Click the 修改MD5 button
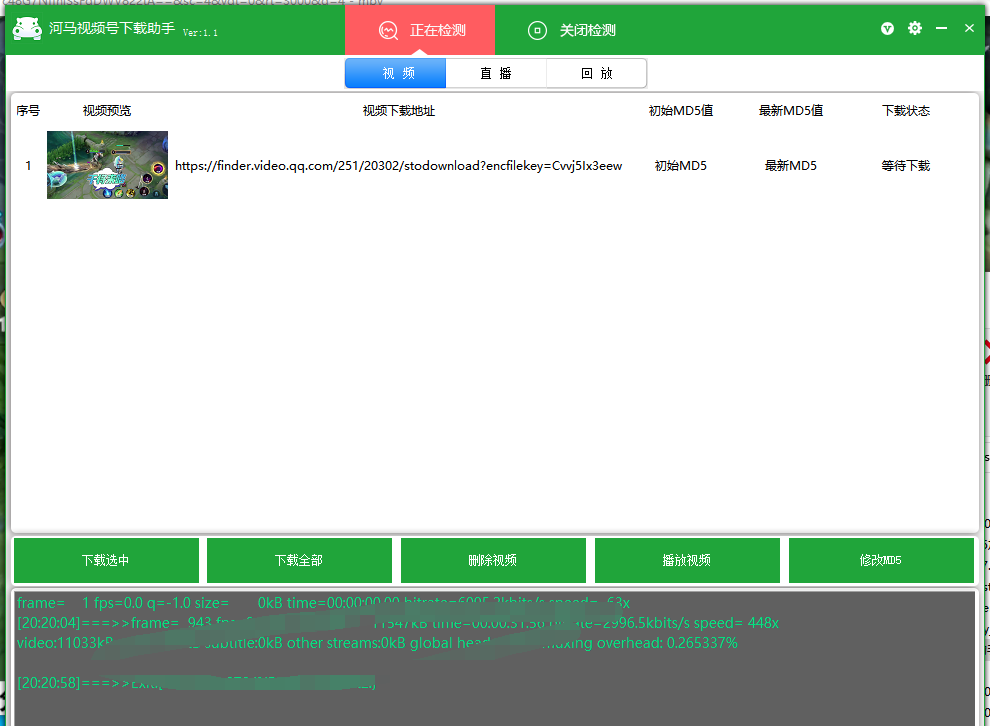Image resolution: width=990 pixels, height=726 pixels. coord(881,560)
